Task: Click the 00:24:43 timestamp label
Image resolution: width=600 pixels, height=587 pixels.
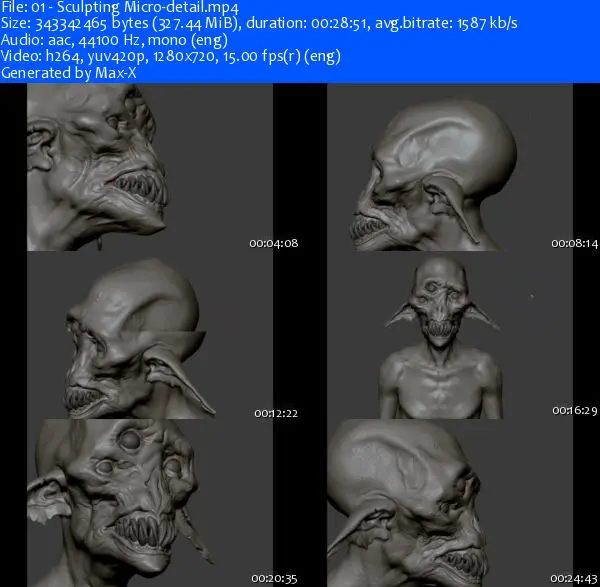Action: coord(574,579)
